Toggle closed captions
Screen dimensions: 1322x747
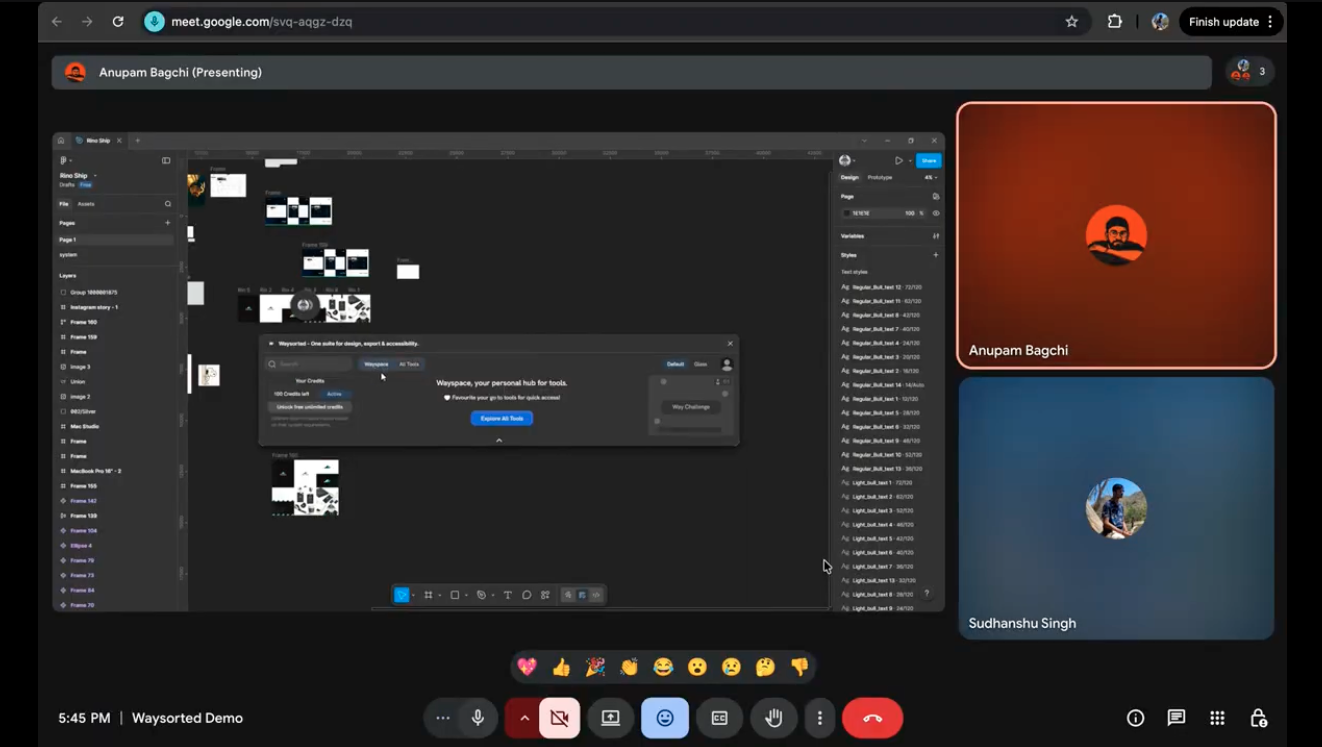719,718
